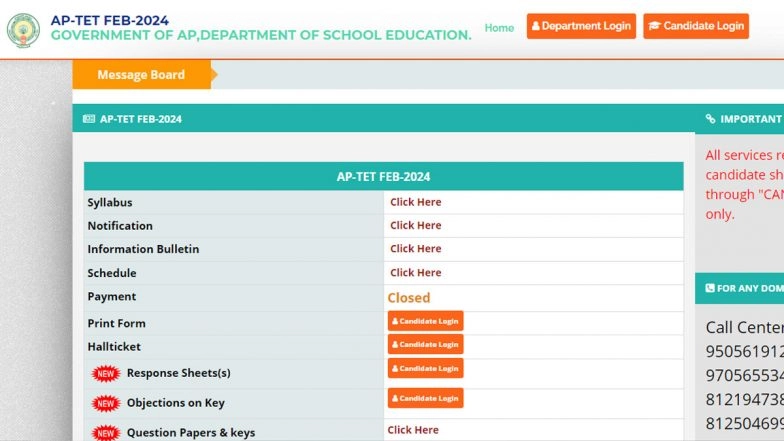Click the Notification row label
This screenshot has height=441, width=784.
click(120, 226)
